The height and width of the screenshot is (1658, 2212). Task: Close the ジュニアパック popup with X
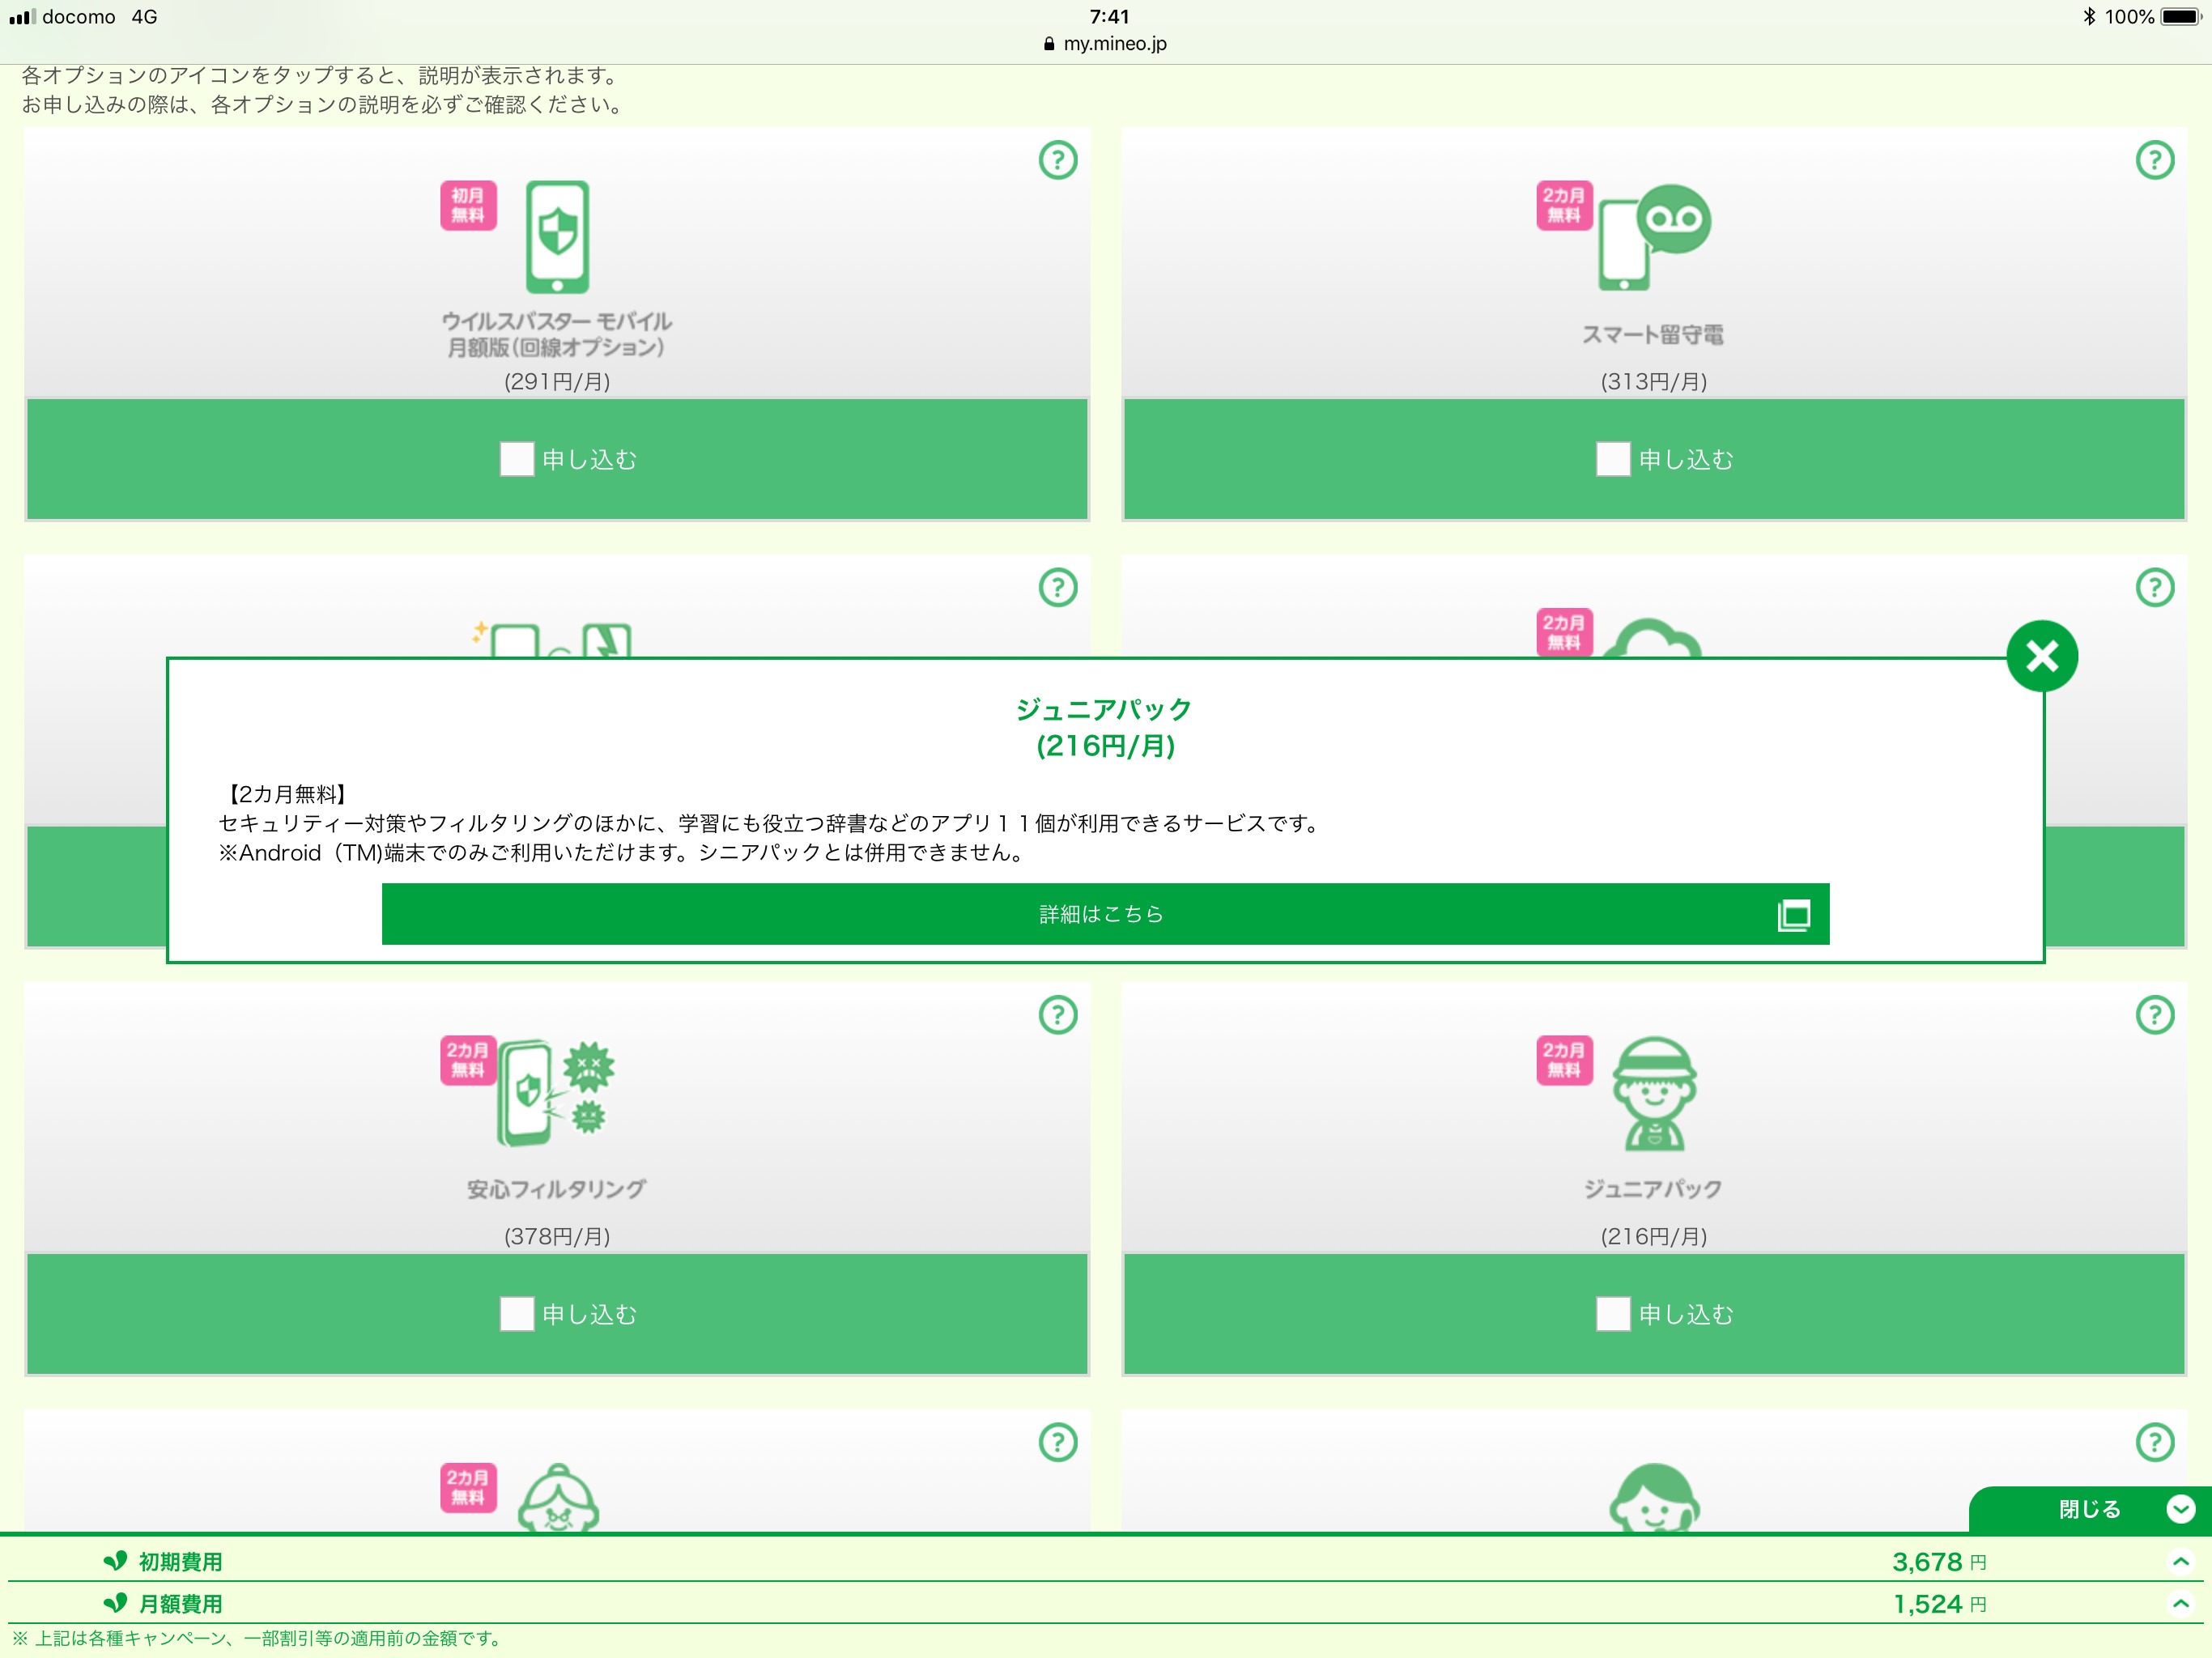[x=2041, y=656]
